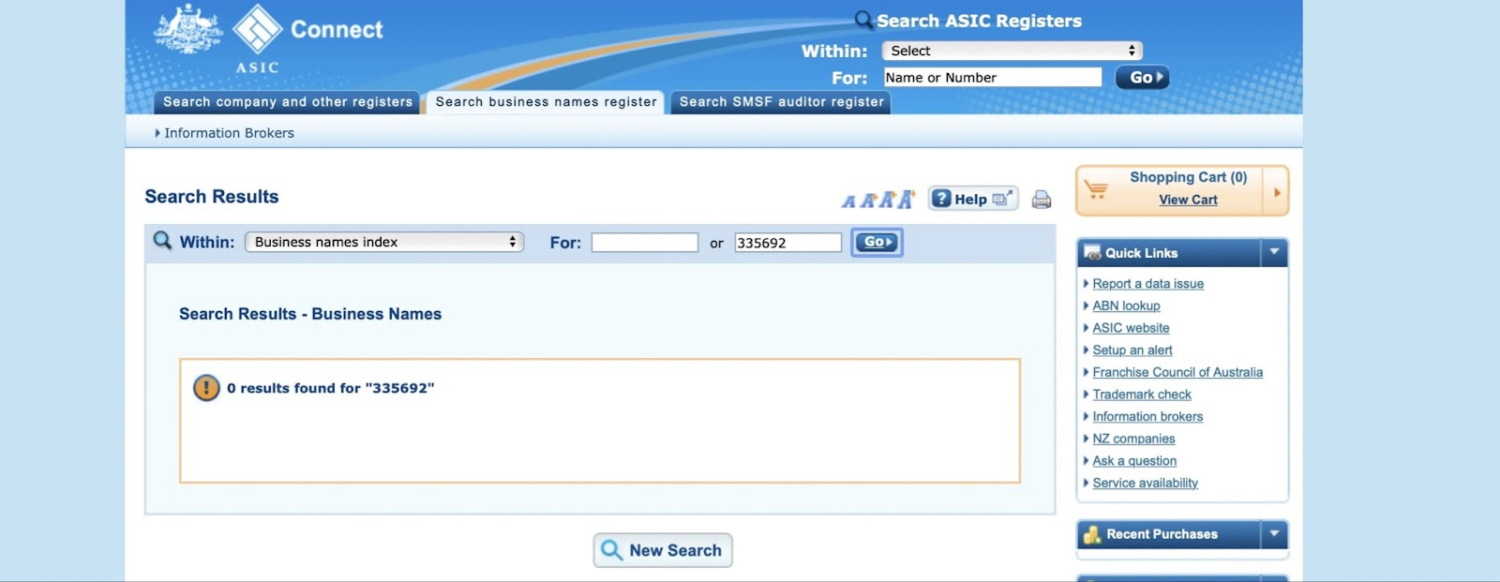Open the NZ companies link
Viewport: 1500px width, 582px height.
click(x=1134, y=438)
